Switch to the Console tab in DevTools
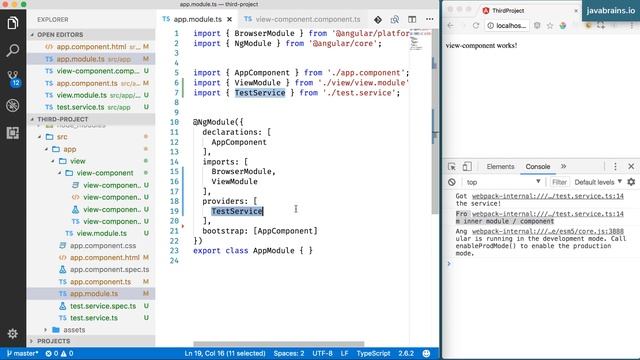This screenshot has height=360, width=640. click(x=538, y=167)
